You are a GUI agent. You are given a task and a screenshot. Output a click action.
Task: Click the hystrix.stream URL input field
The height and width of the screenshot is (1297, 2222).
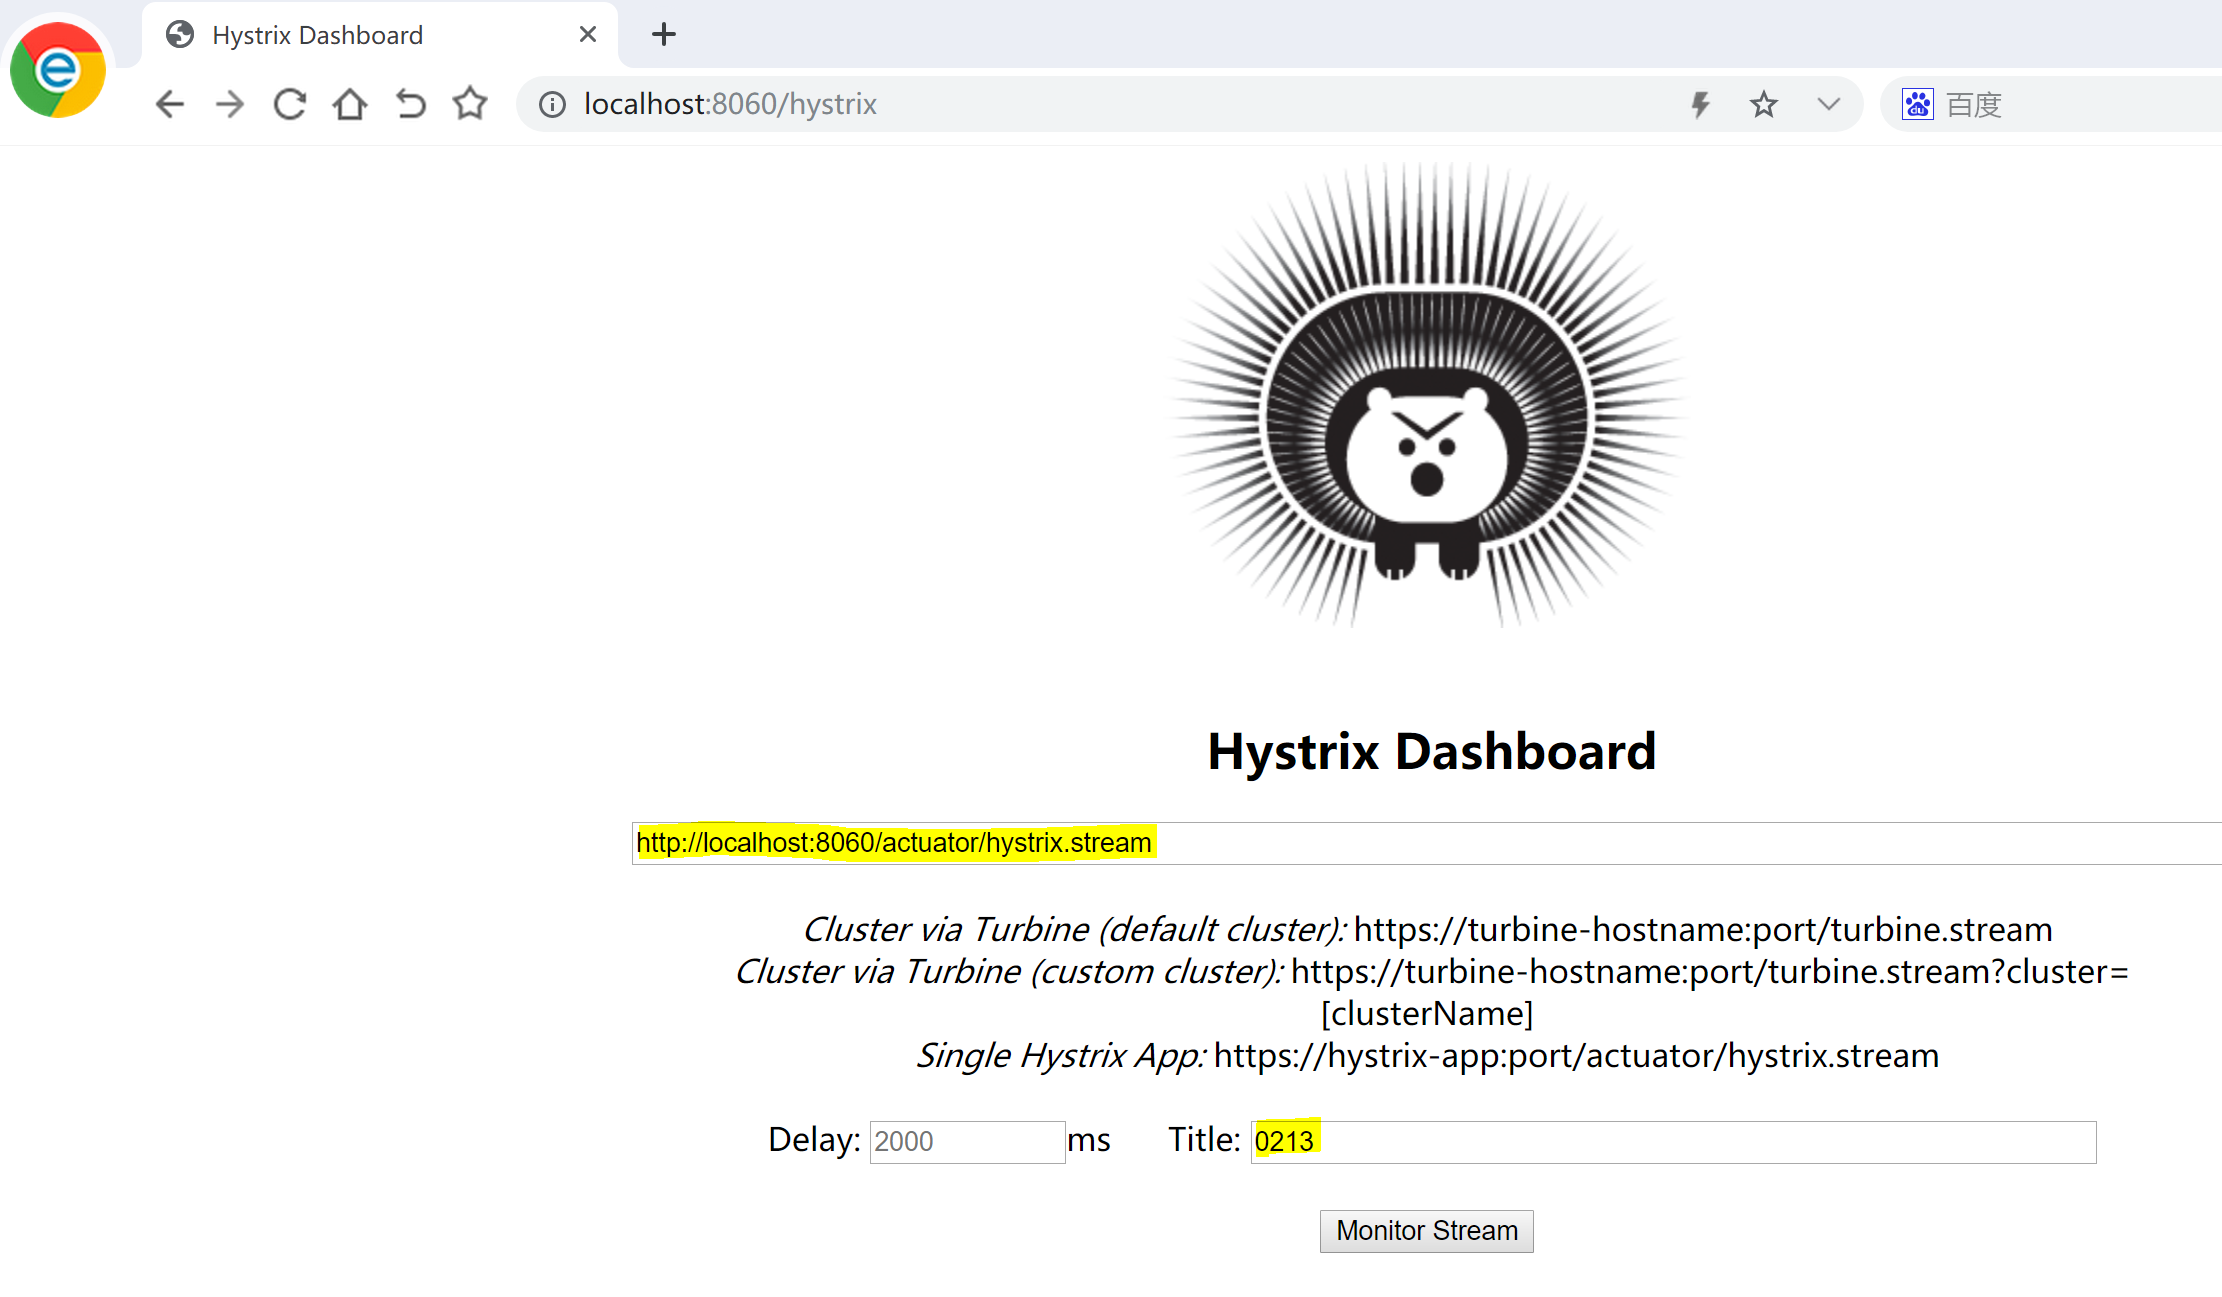tap(1427, 843)
